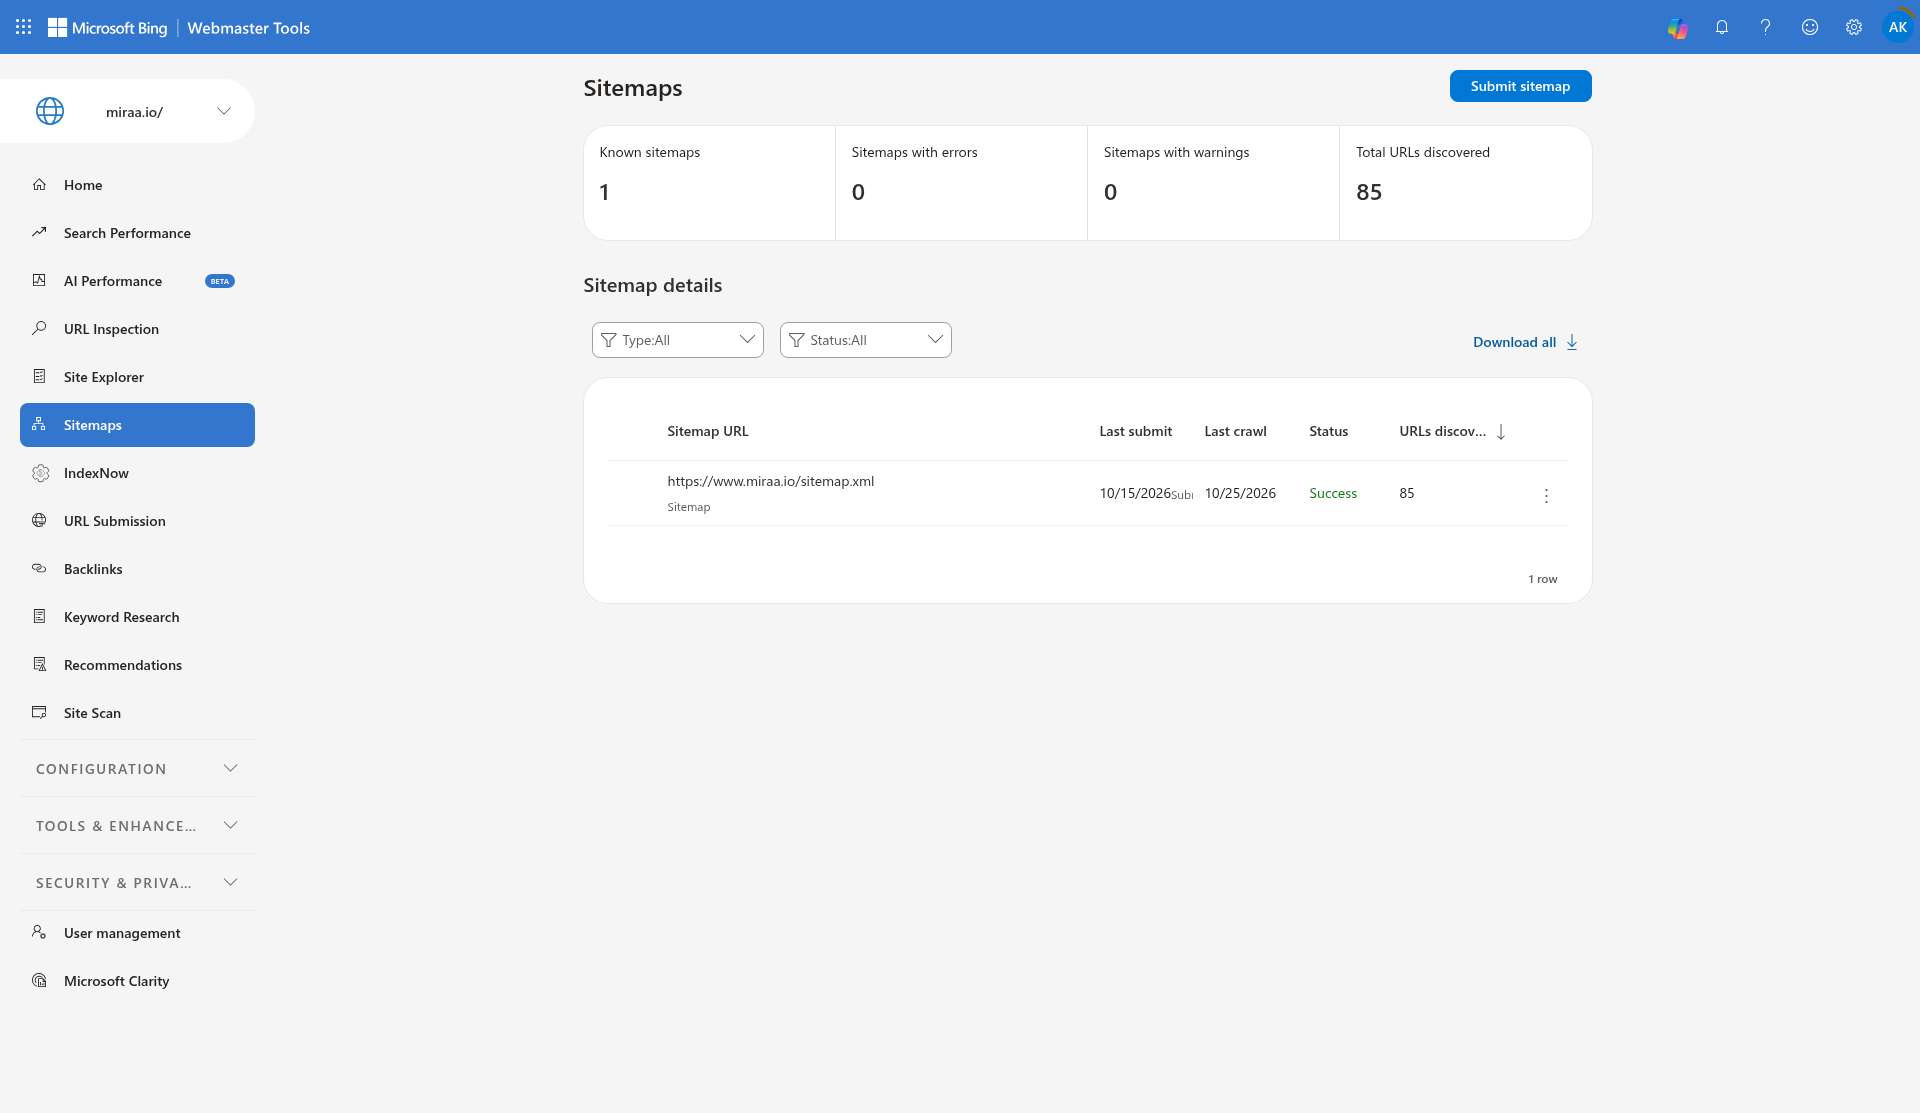Open Site Scan
Image resolution: width=1920 pixels, height=1113 pixels.
tap(138, 713)
